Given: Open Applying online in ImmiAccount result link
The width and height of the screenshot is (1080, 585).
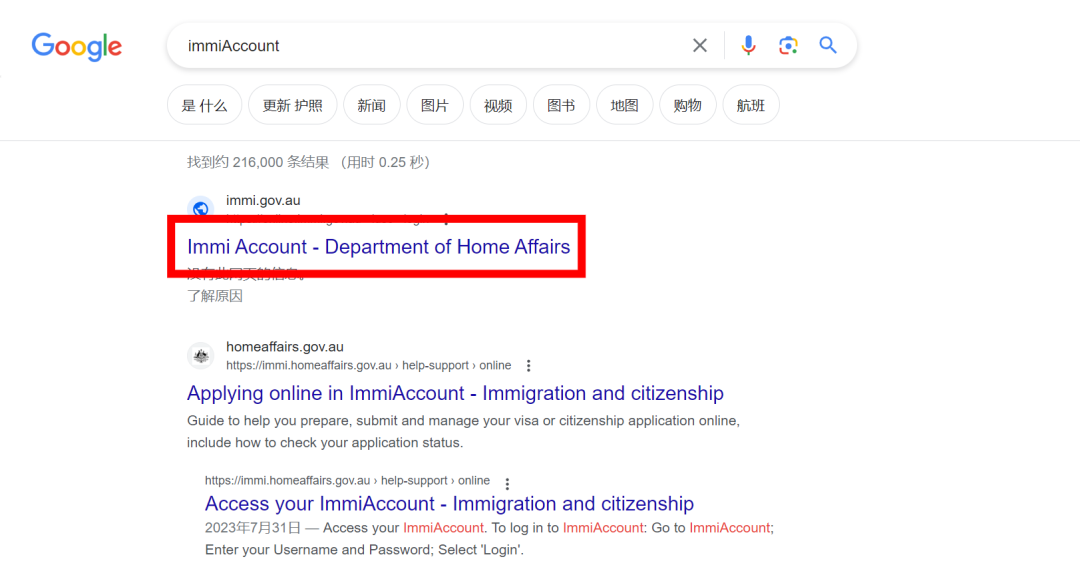Looking at the screenshot, I should (455, 393).
